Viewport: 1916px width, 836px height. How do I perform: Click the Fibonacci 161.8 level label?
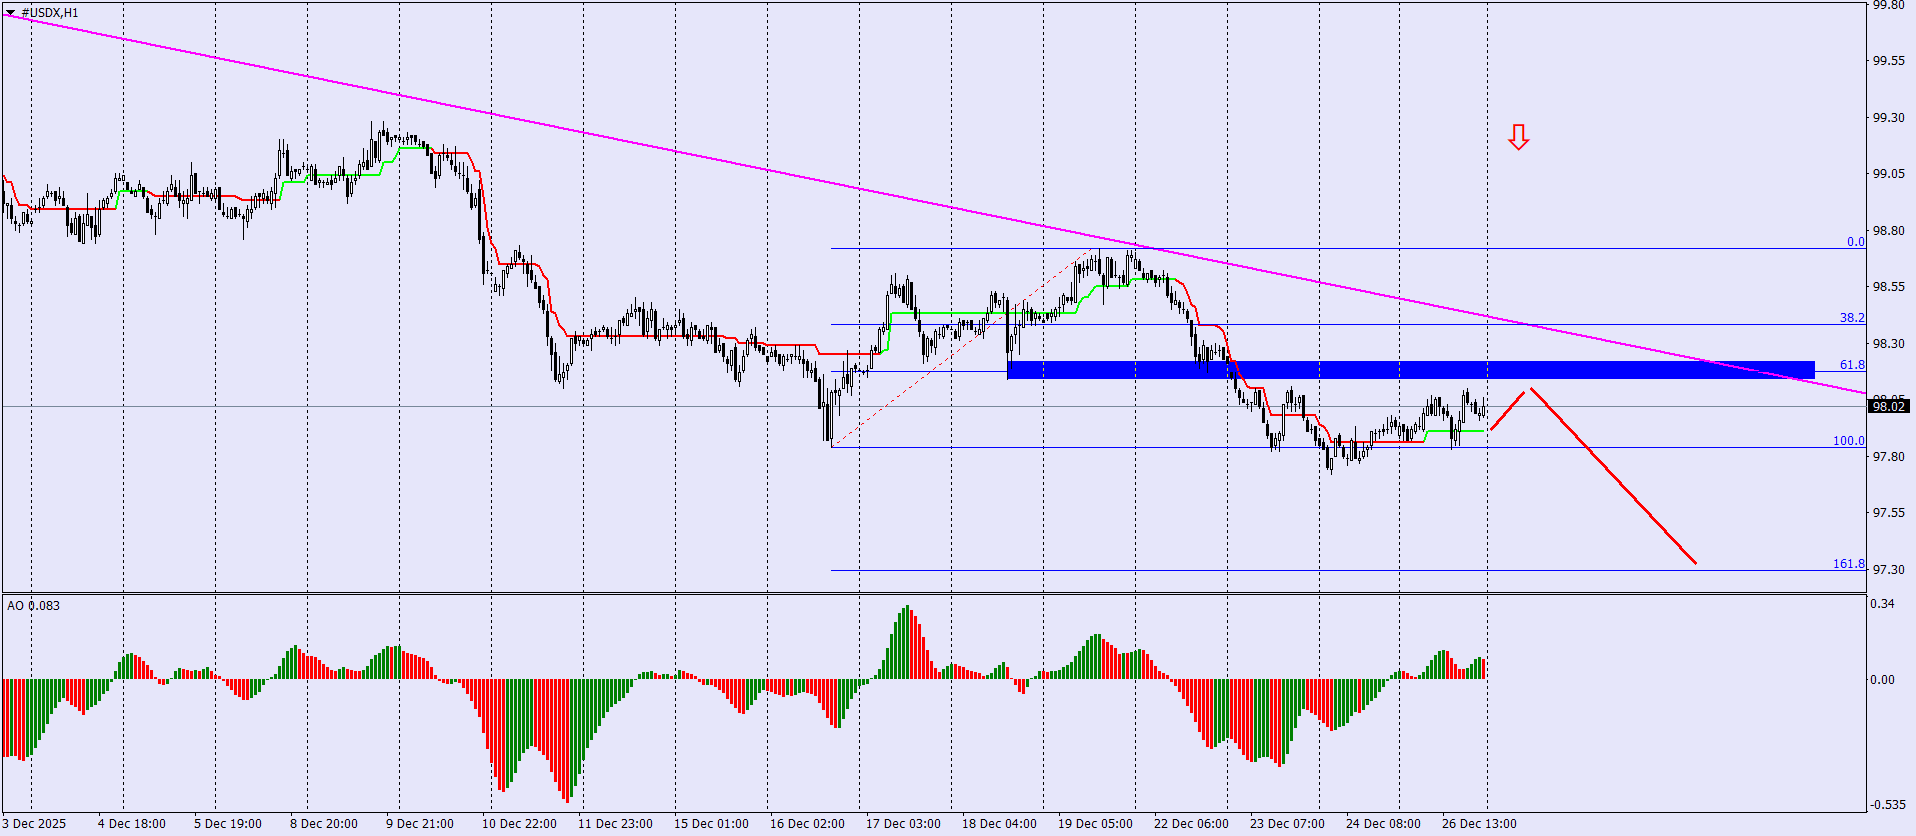coord(1848,564)
